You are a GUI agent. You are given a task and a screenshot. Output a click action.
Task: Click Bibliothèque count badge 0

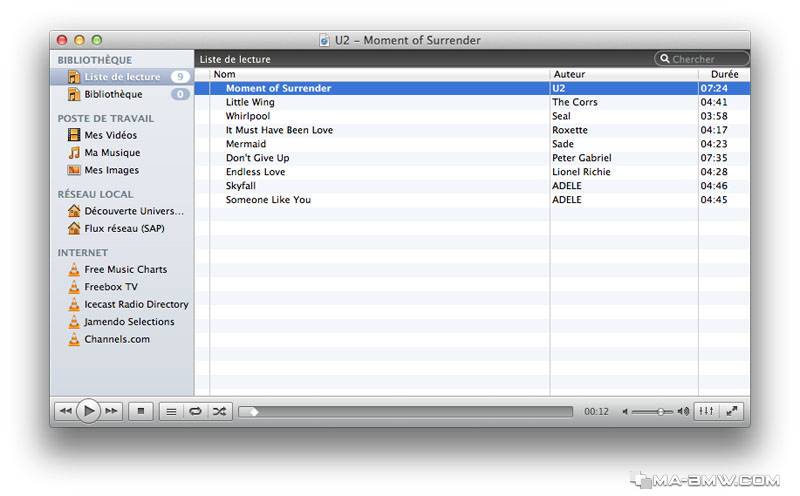pyautogui.click(x=180, y=94)
